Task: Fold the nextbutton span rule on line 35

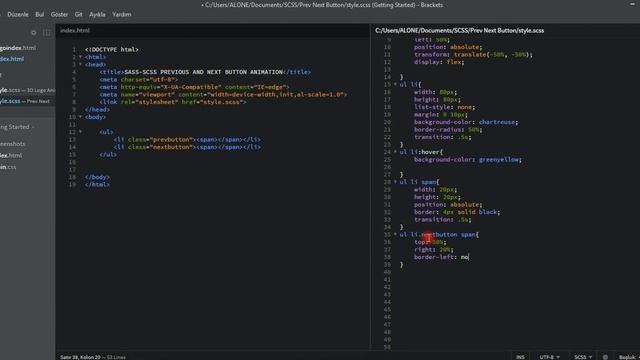Action: point(395,234)
